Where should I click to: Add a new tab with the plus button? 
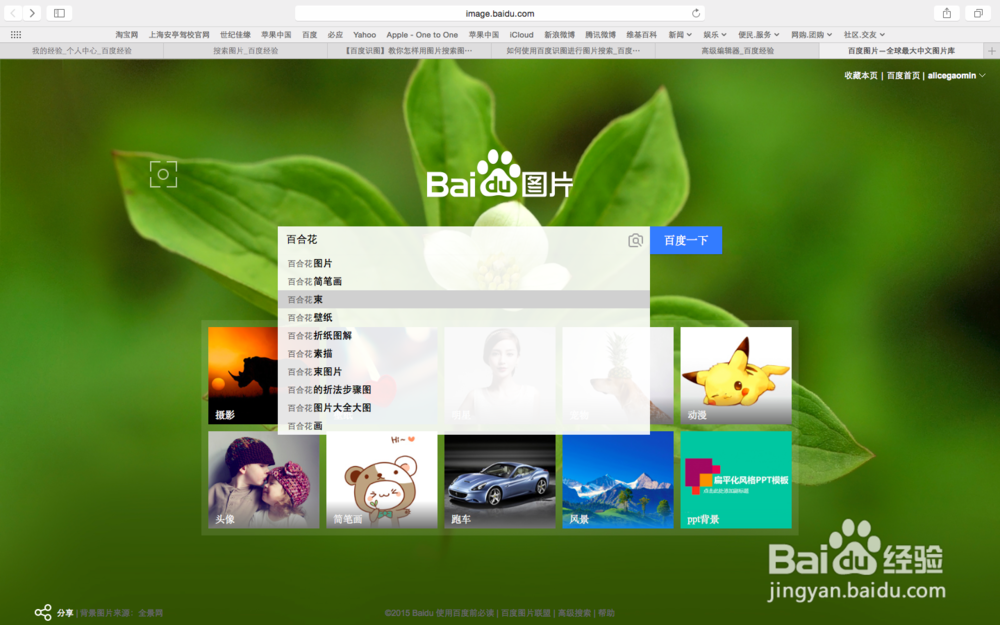pyautogui.click(x=991, y=50)
